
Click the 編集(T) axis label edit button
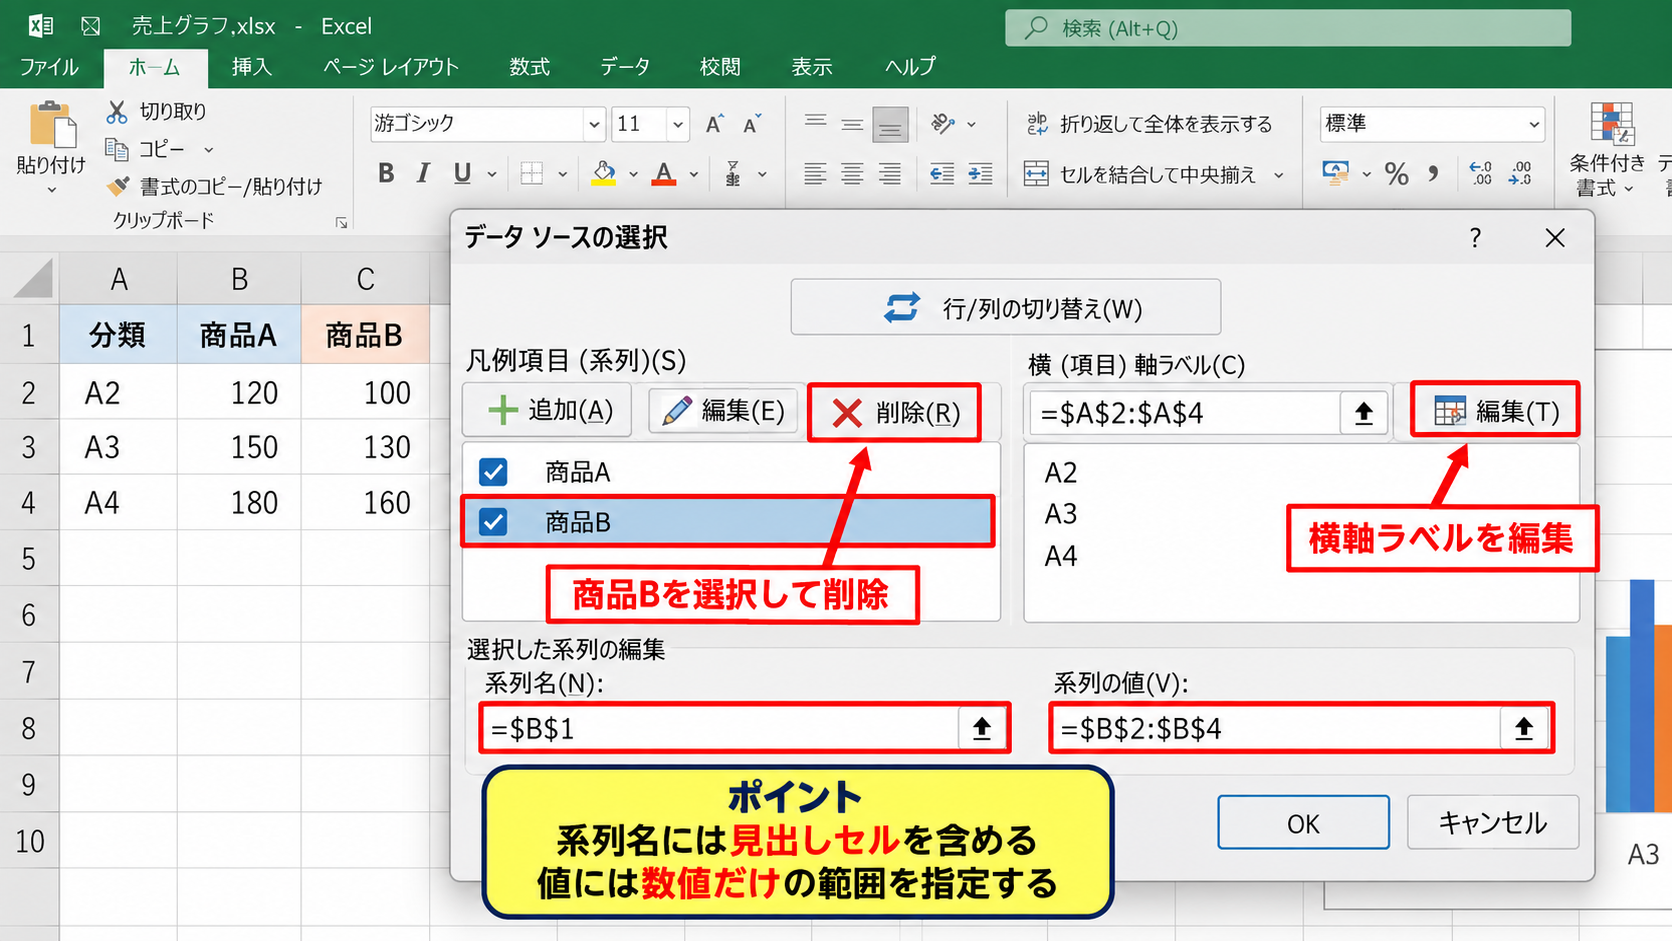pos(1495,410)
